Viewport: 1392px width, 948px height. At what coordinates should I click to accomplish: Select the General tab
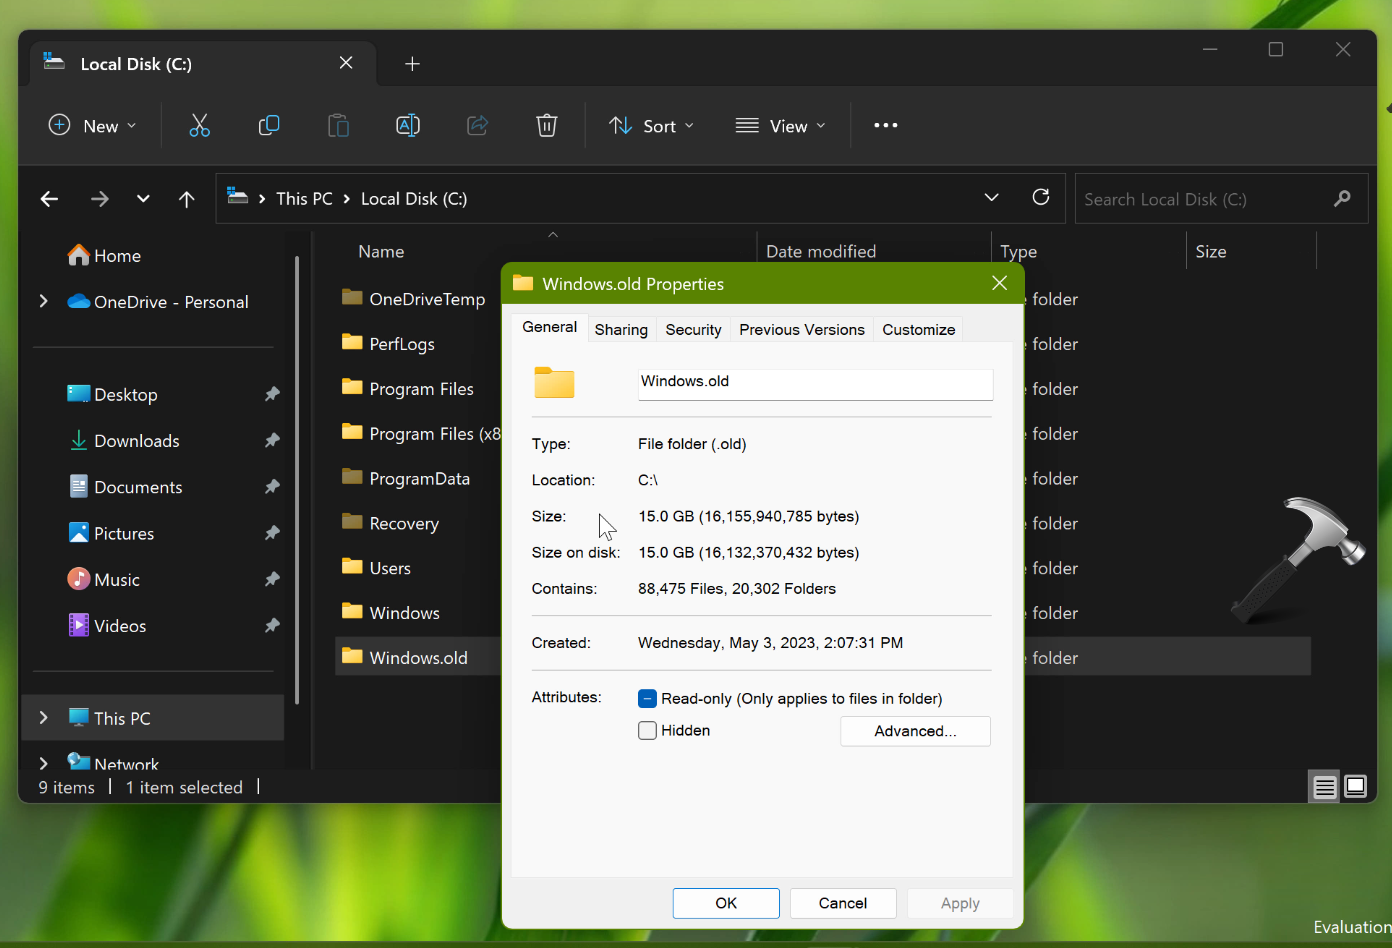pos(549,327)
